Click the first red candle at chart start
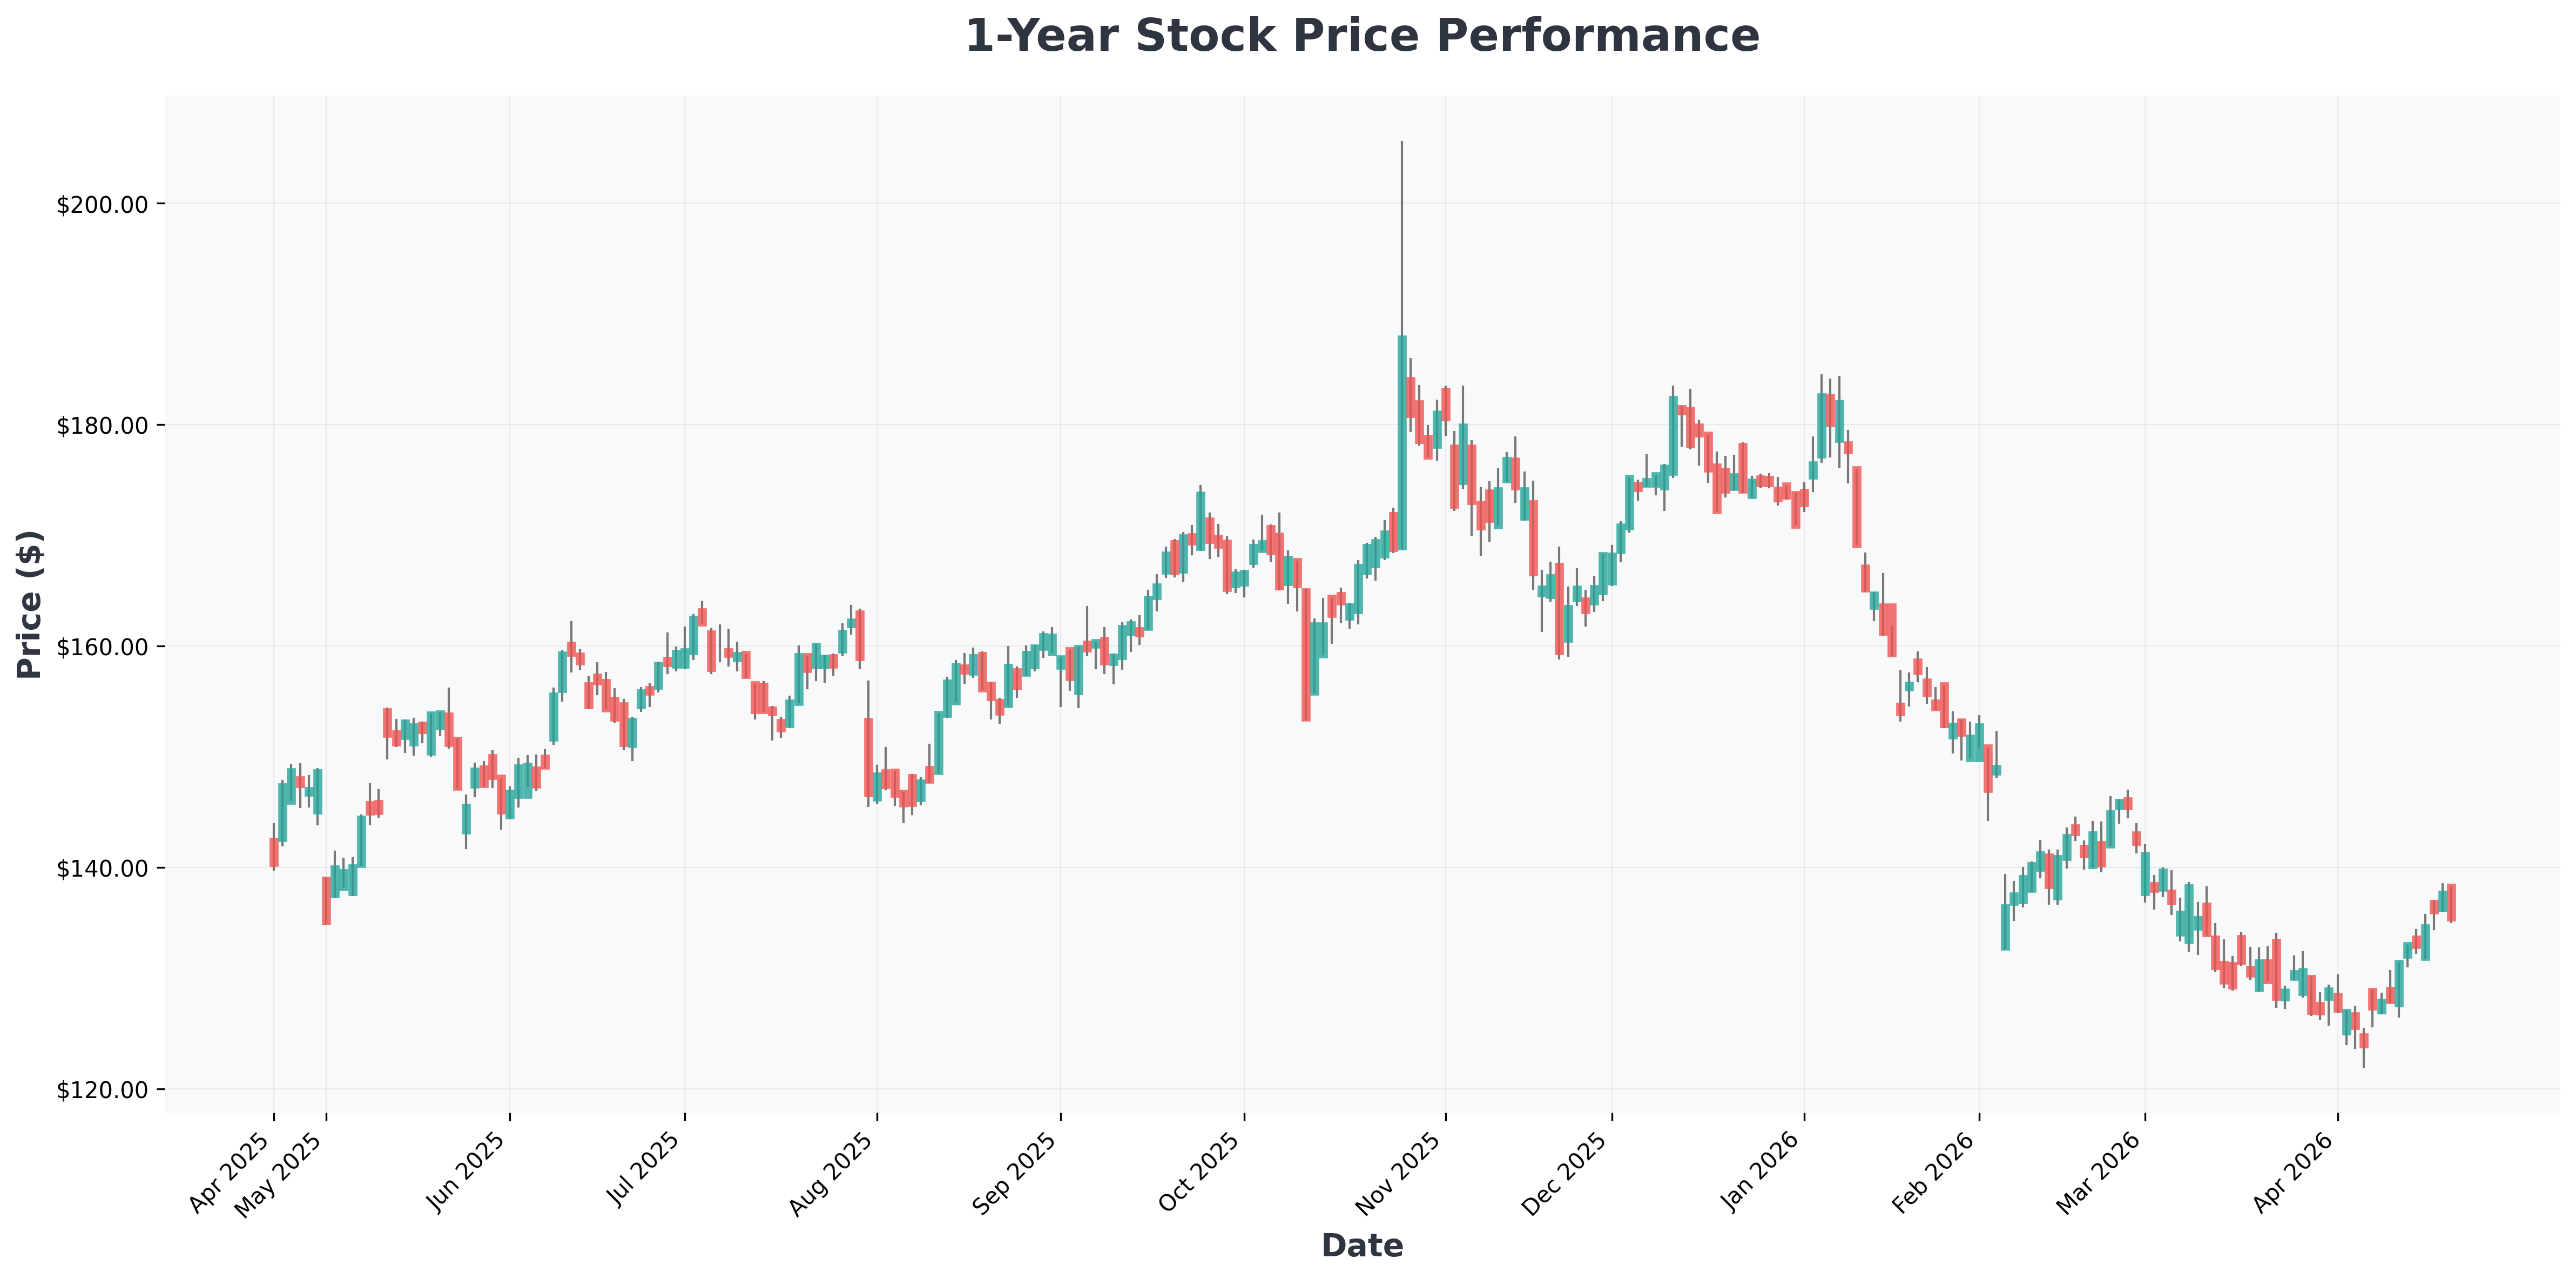The image size is (2576, 1279). tap(274, 852)
